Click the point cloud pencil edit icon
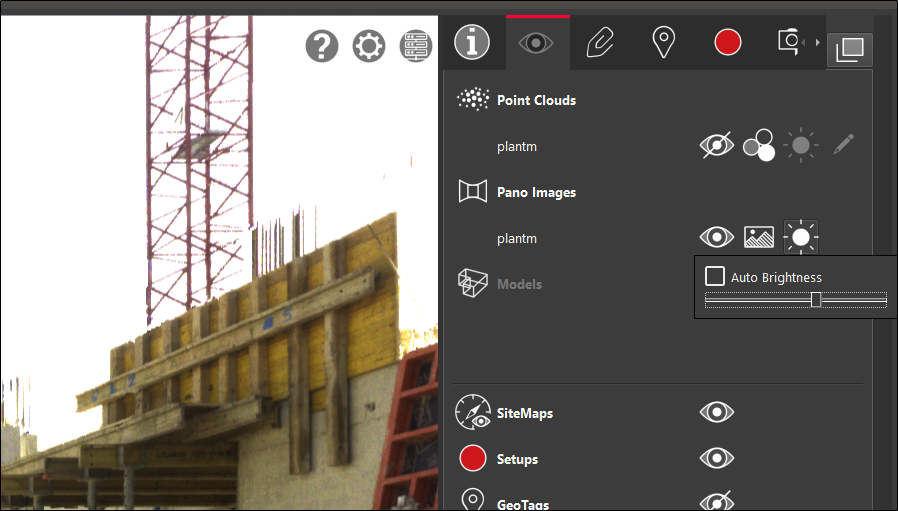This screenshot has height=511, width=898. pos(843,146)
